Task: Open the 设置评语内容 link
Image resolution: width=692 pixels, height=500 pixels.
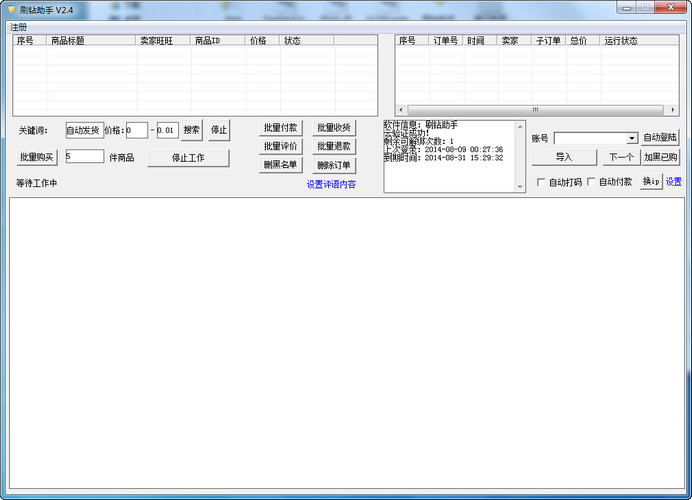Action: (331, 184)
